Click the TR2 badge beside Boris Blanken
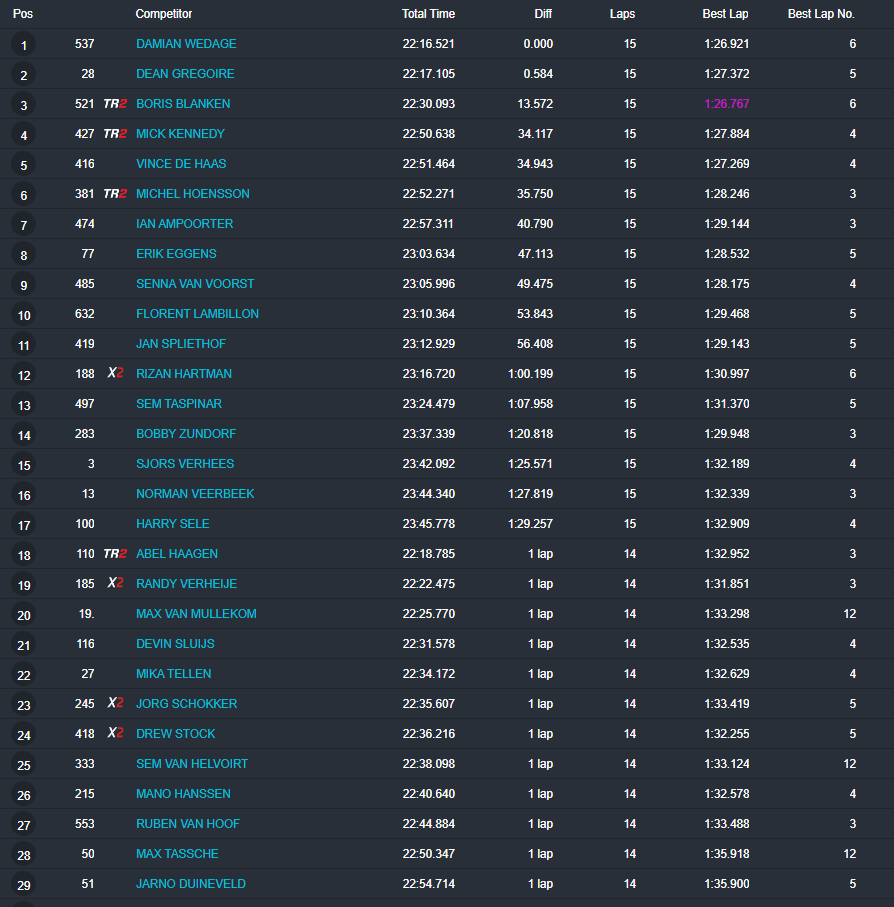 [x=115, y=104]
